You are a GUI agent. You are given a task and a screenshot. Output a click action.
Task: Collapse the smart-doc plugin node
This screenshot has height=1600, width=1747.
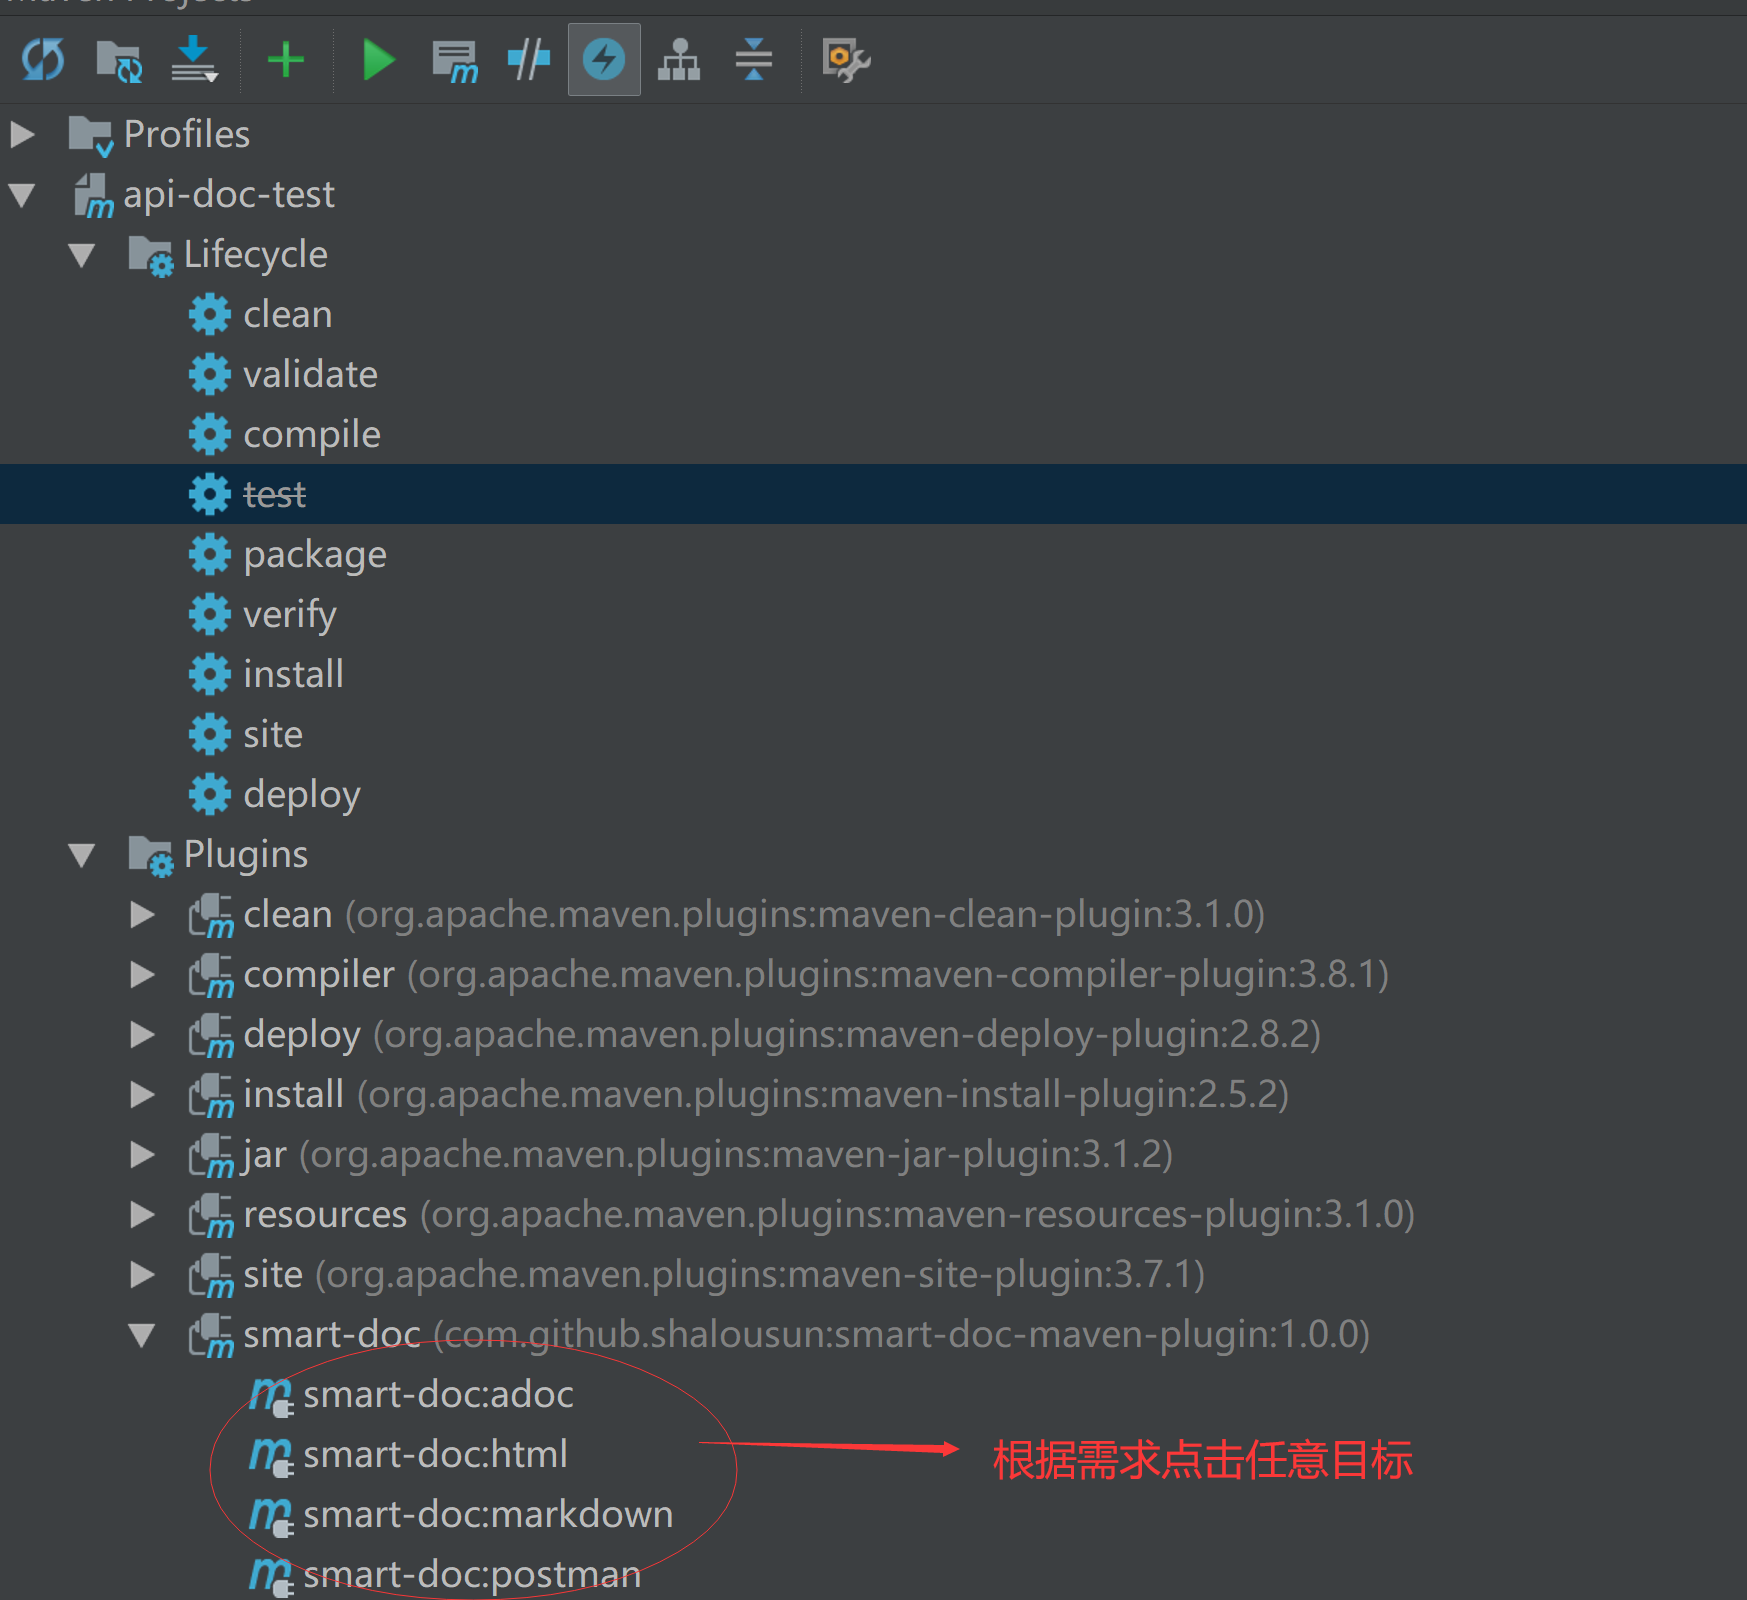coord(141,1335)
